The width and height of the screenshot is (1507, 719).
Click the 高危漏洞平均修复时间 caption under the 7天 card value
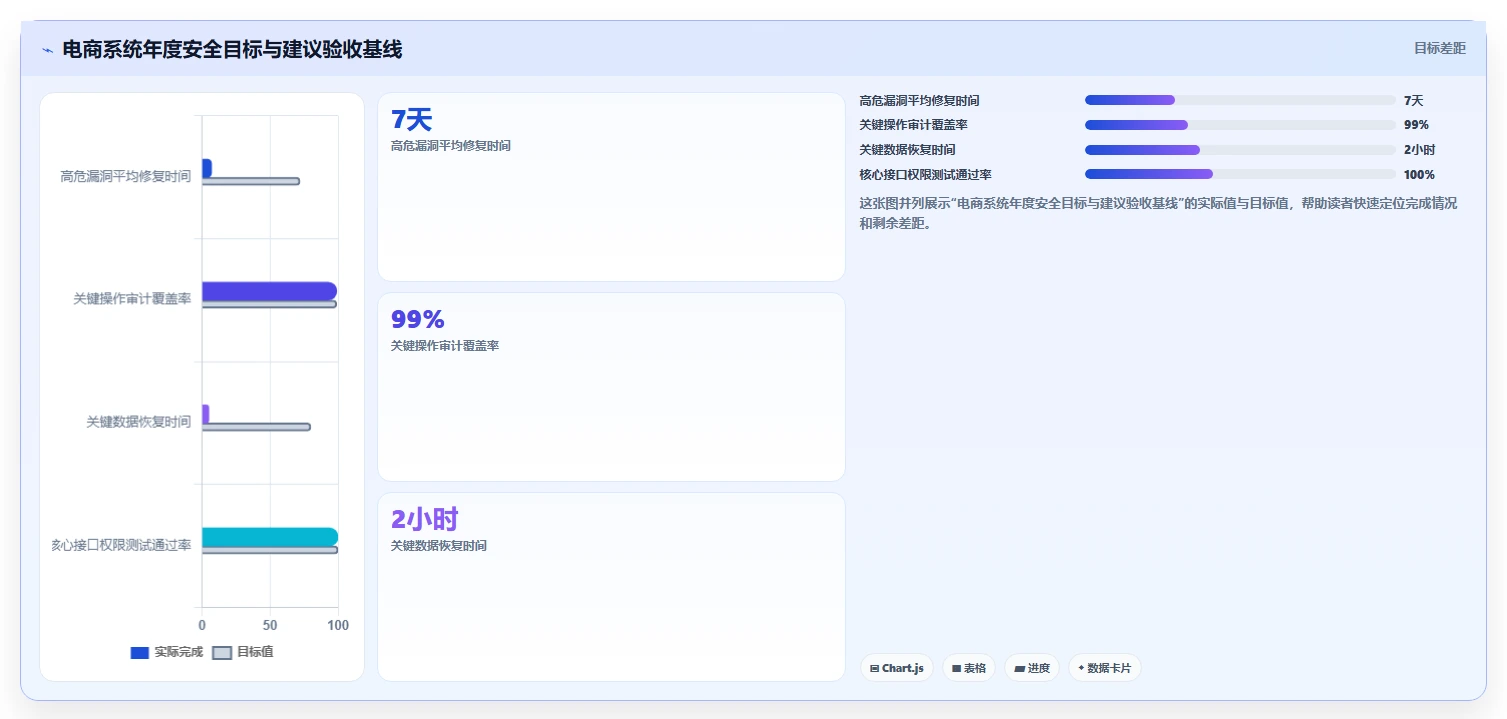pos(451,146)
